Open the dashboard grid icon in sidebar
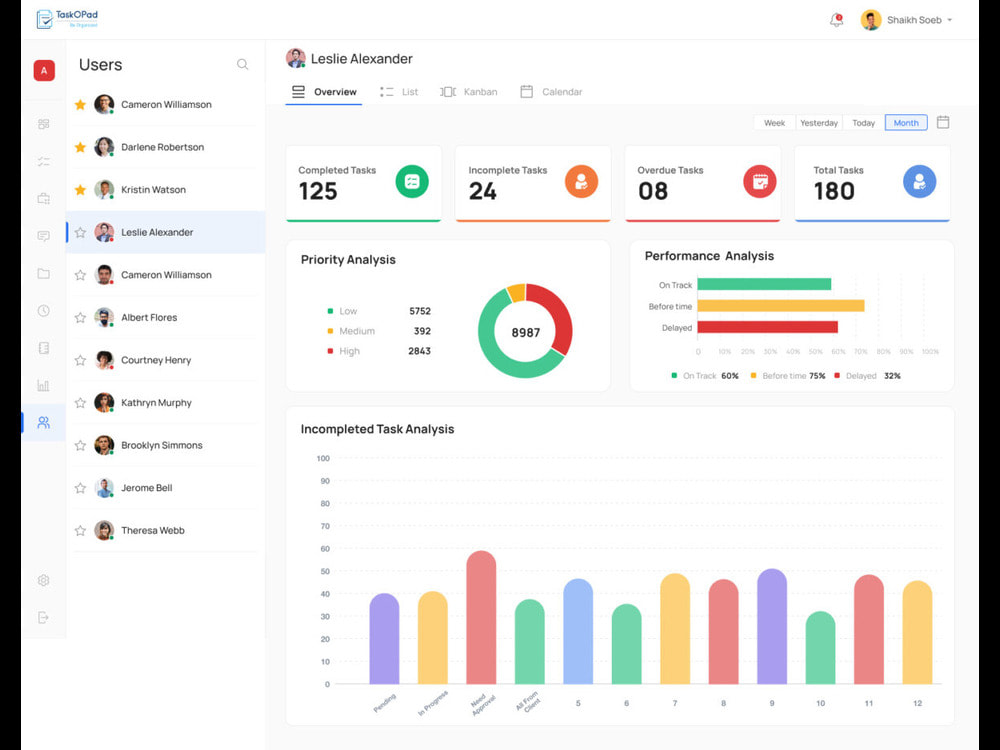 click(43, 124)
